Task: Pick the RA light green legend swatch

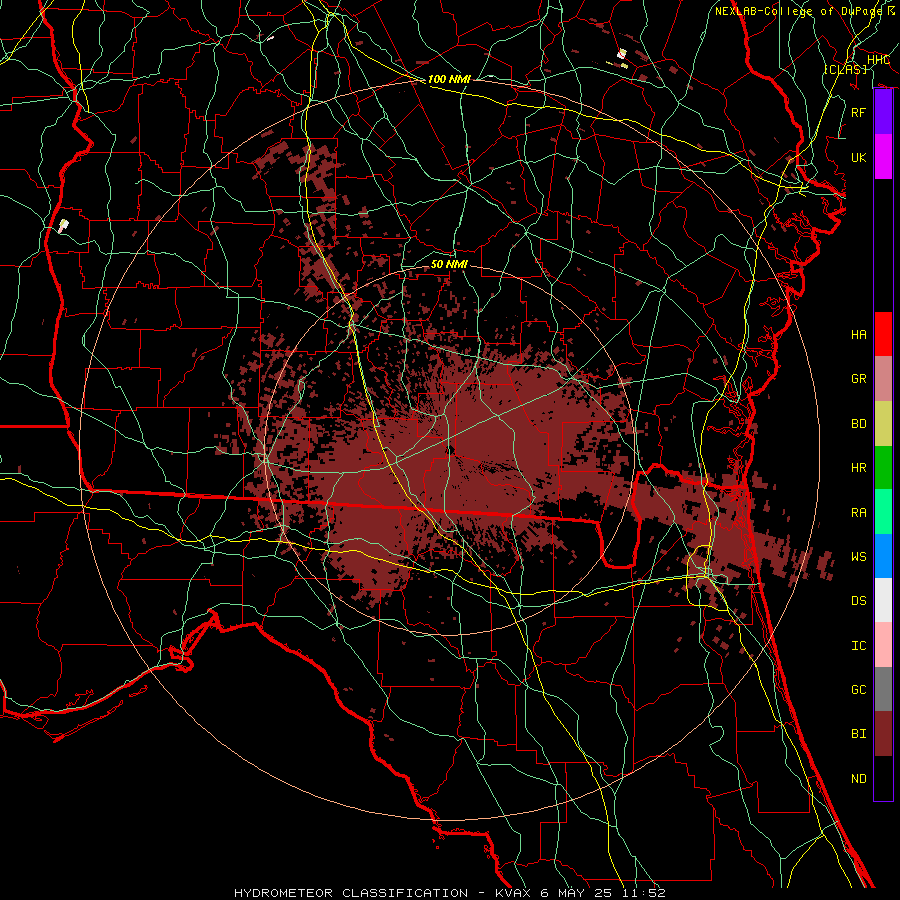Action: (883, 511)
